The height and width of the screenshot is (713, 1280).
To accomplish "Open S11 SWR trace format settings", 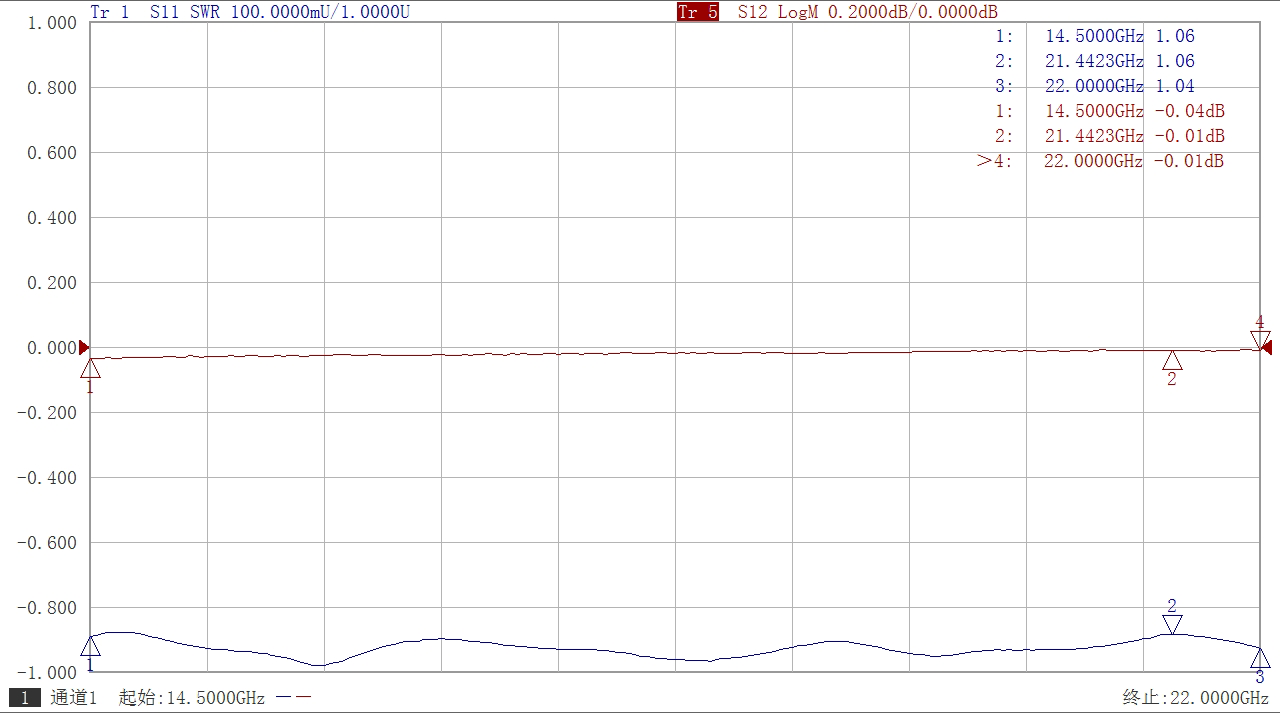I will (195, 12).
